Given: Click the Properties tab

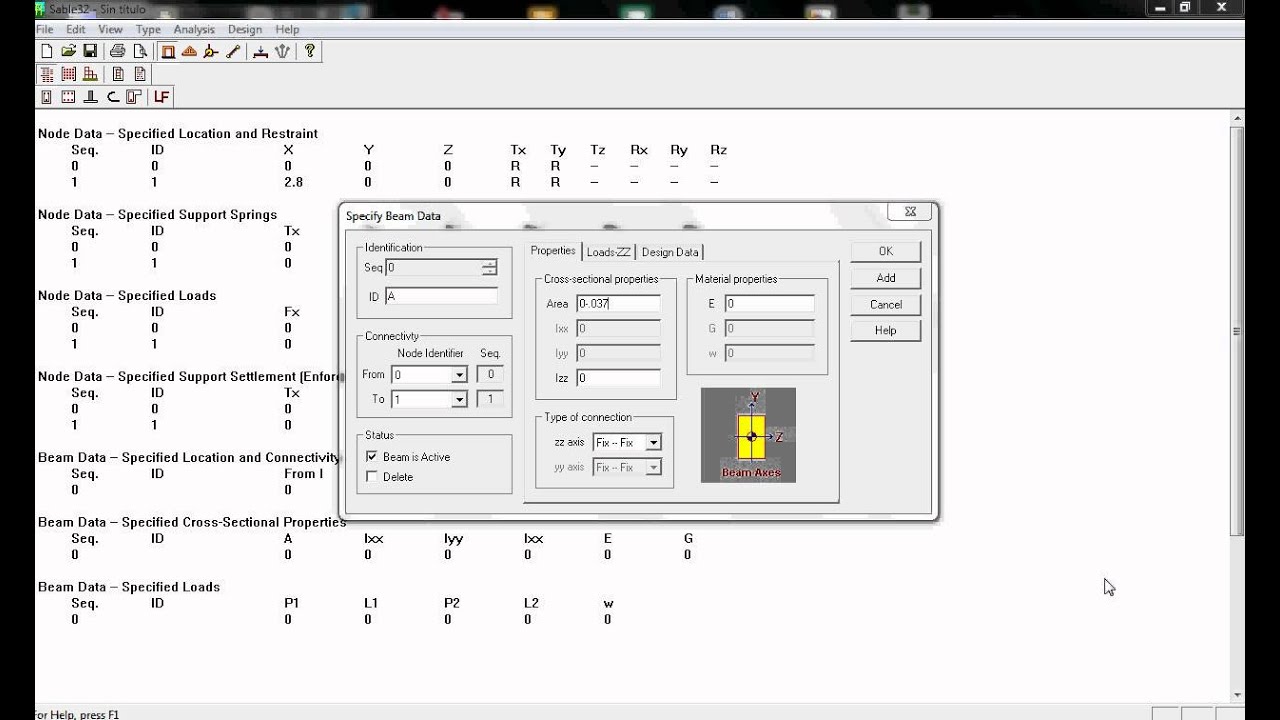Looking at the screenshot, I should (553, 251).
